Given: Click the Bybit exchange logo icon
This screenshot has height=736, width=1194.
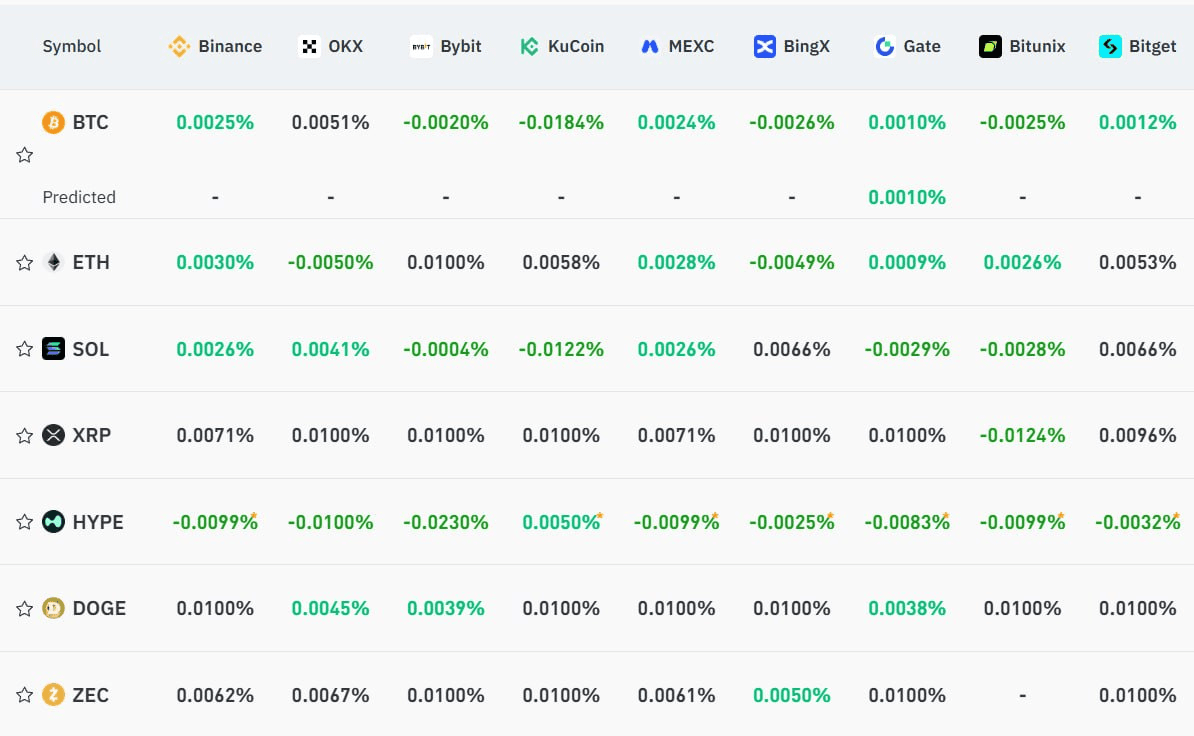Looking at the screenshot, I should (x=421, y=46).
